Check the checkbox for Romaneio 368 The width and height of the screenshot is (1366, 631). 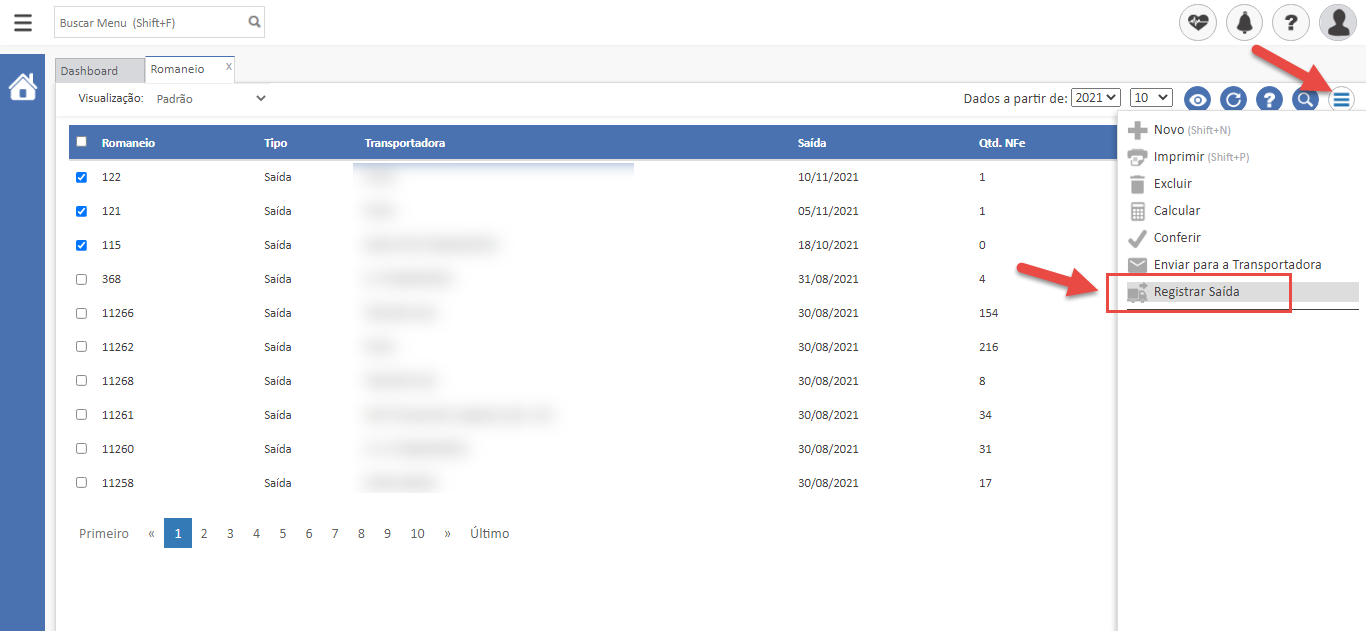[82, 279]
